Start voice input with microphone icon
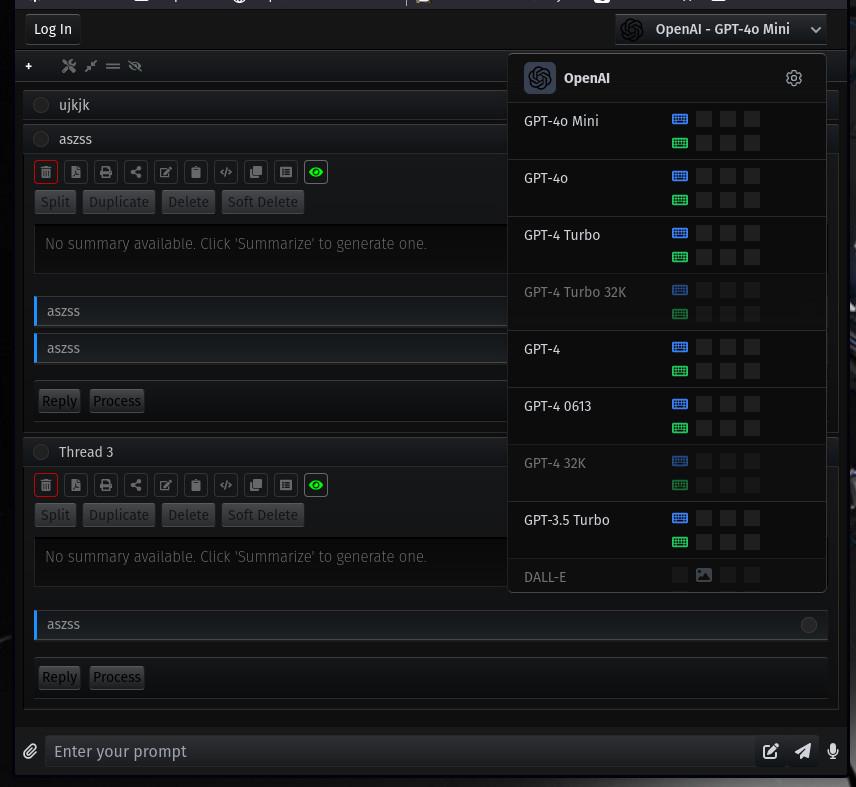The height and width of the screenshot is (787, 856). click(x=833, y=752)
